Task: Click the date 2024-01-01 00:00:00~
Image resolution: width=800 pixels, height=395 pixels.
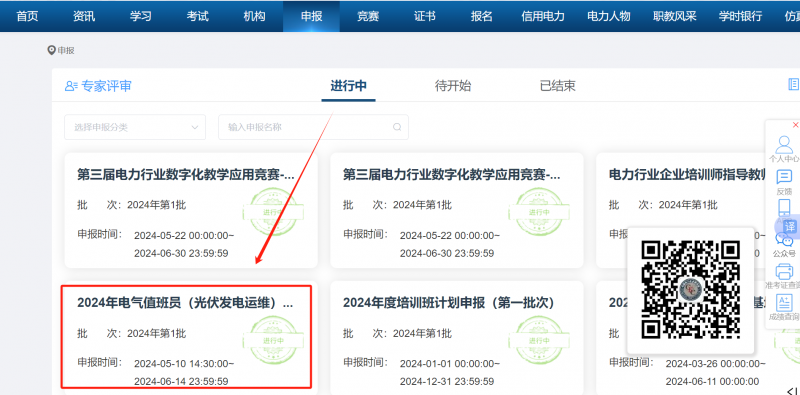Action: pyautogui.click(x=450, y=364)
